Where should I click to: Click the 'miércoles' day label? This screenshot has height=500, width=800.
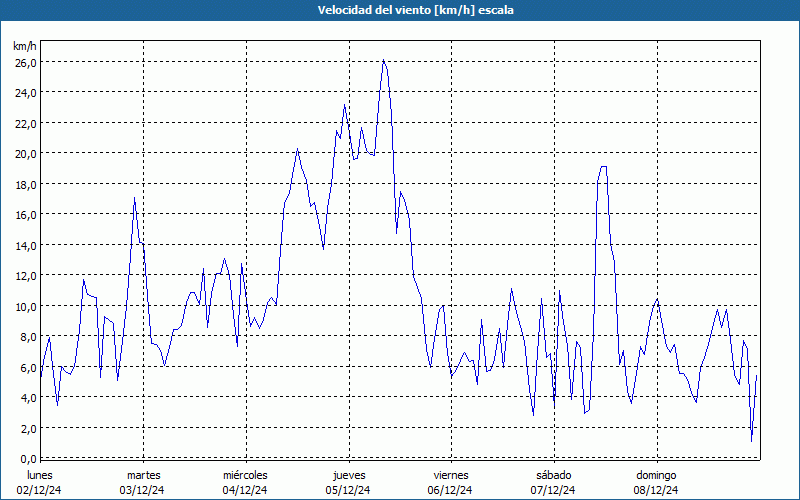[x=245, y=476]
